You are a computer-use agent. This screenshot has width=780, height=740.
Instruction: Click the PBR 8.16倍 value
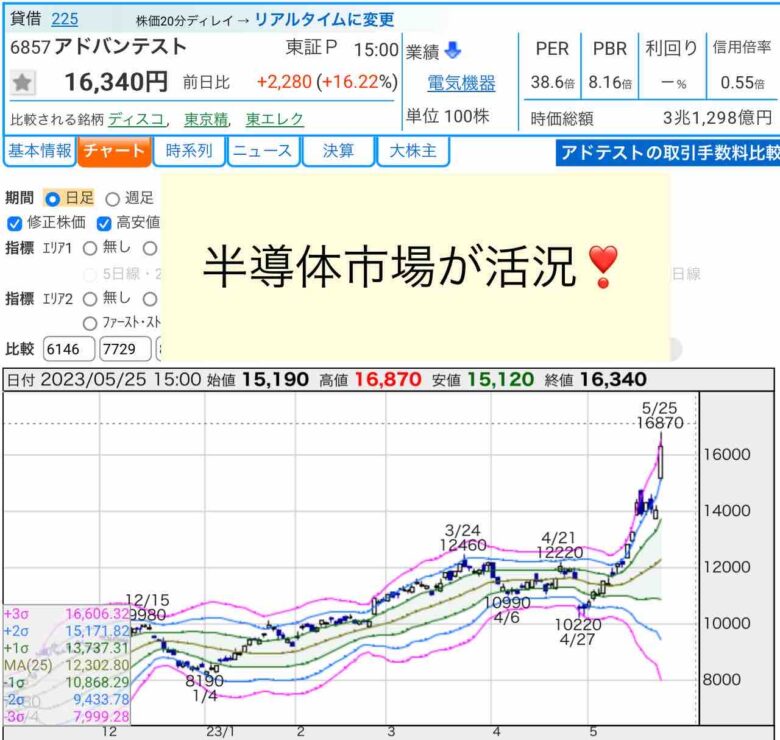click(x=610, y=82)
